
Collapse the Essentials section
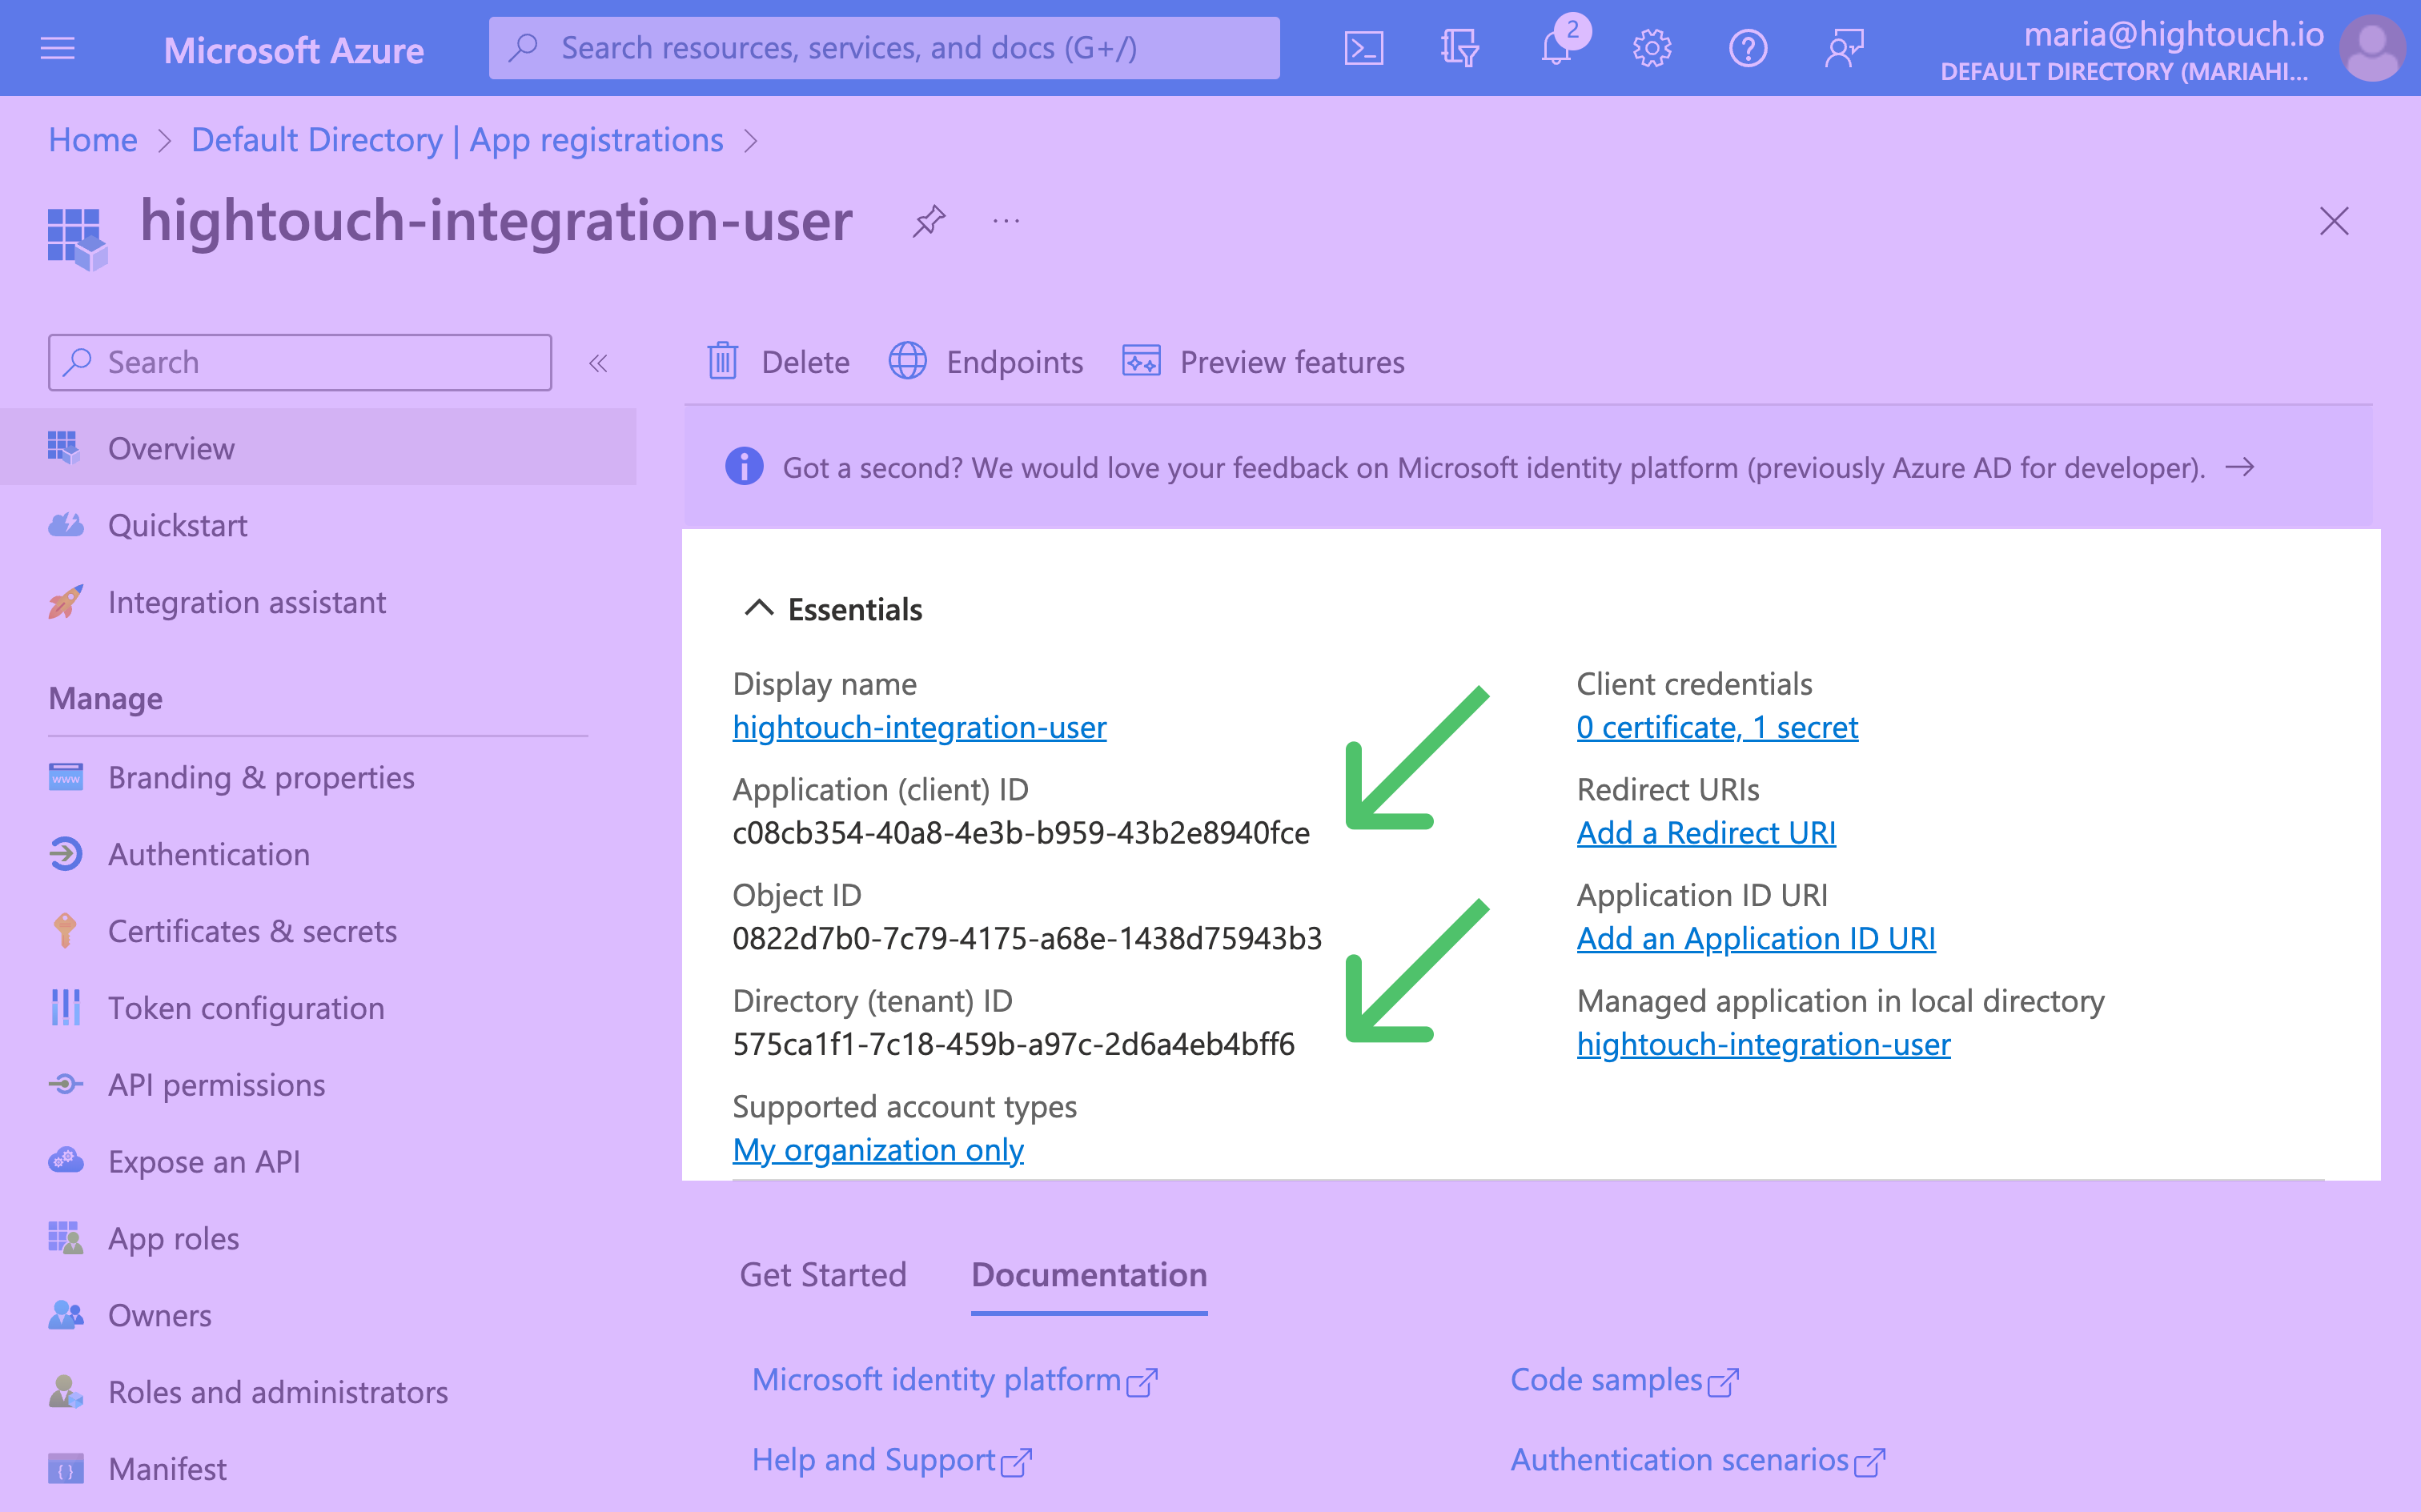[x=759, y=608]
